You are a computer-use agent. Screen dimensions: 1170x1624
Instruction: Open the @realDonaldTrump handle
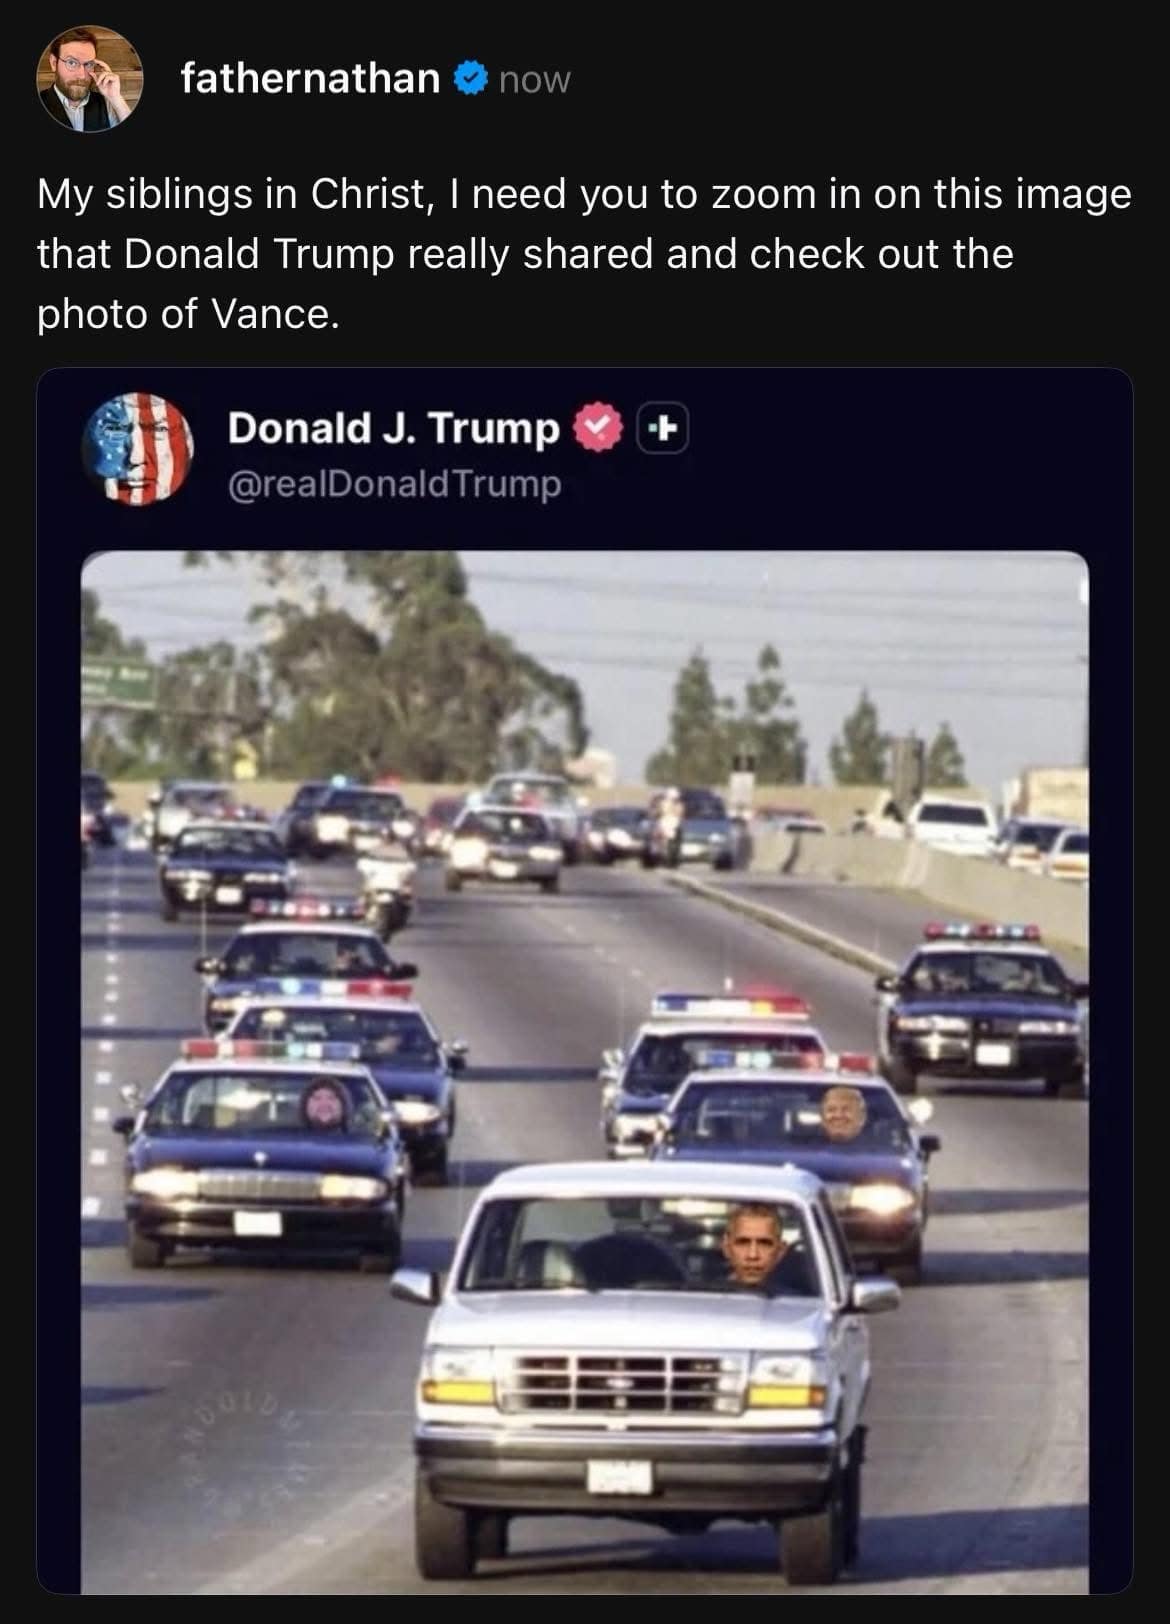395,486
